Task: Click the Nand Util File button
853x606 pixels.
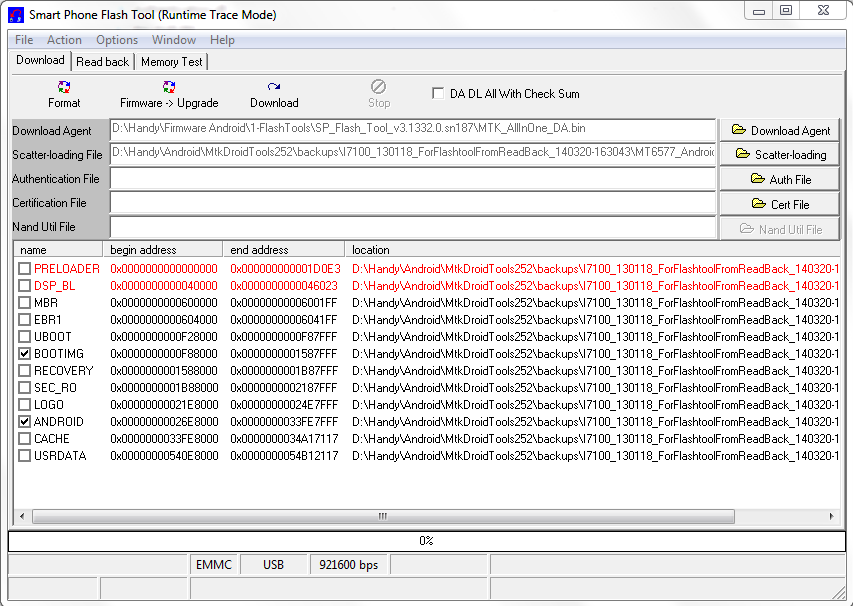Action: (780, 229)
